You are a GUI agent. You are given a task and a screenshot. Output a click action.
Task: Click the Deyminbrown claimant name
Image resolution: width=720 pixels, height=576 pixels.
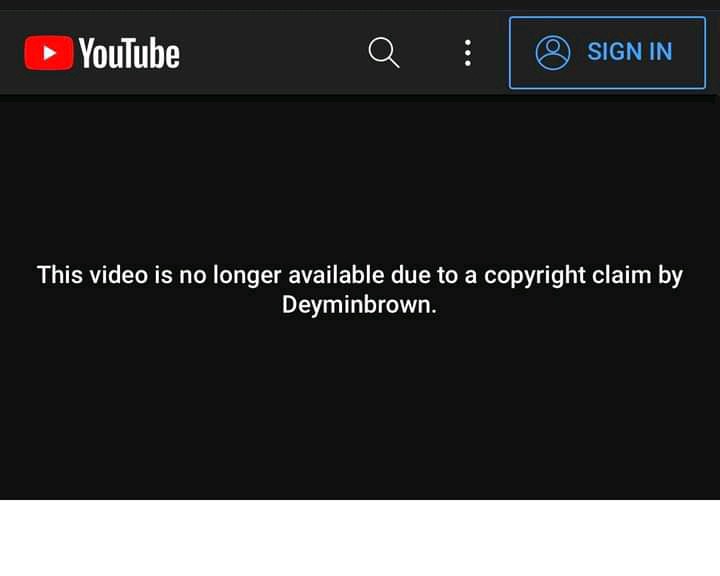pyautogui.click(x=357, y=305)
